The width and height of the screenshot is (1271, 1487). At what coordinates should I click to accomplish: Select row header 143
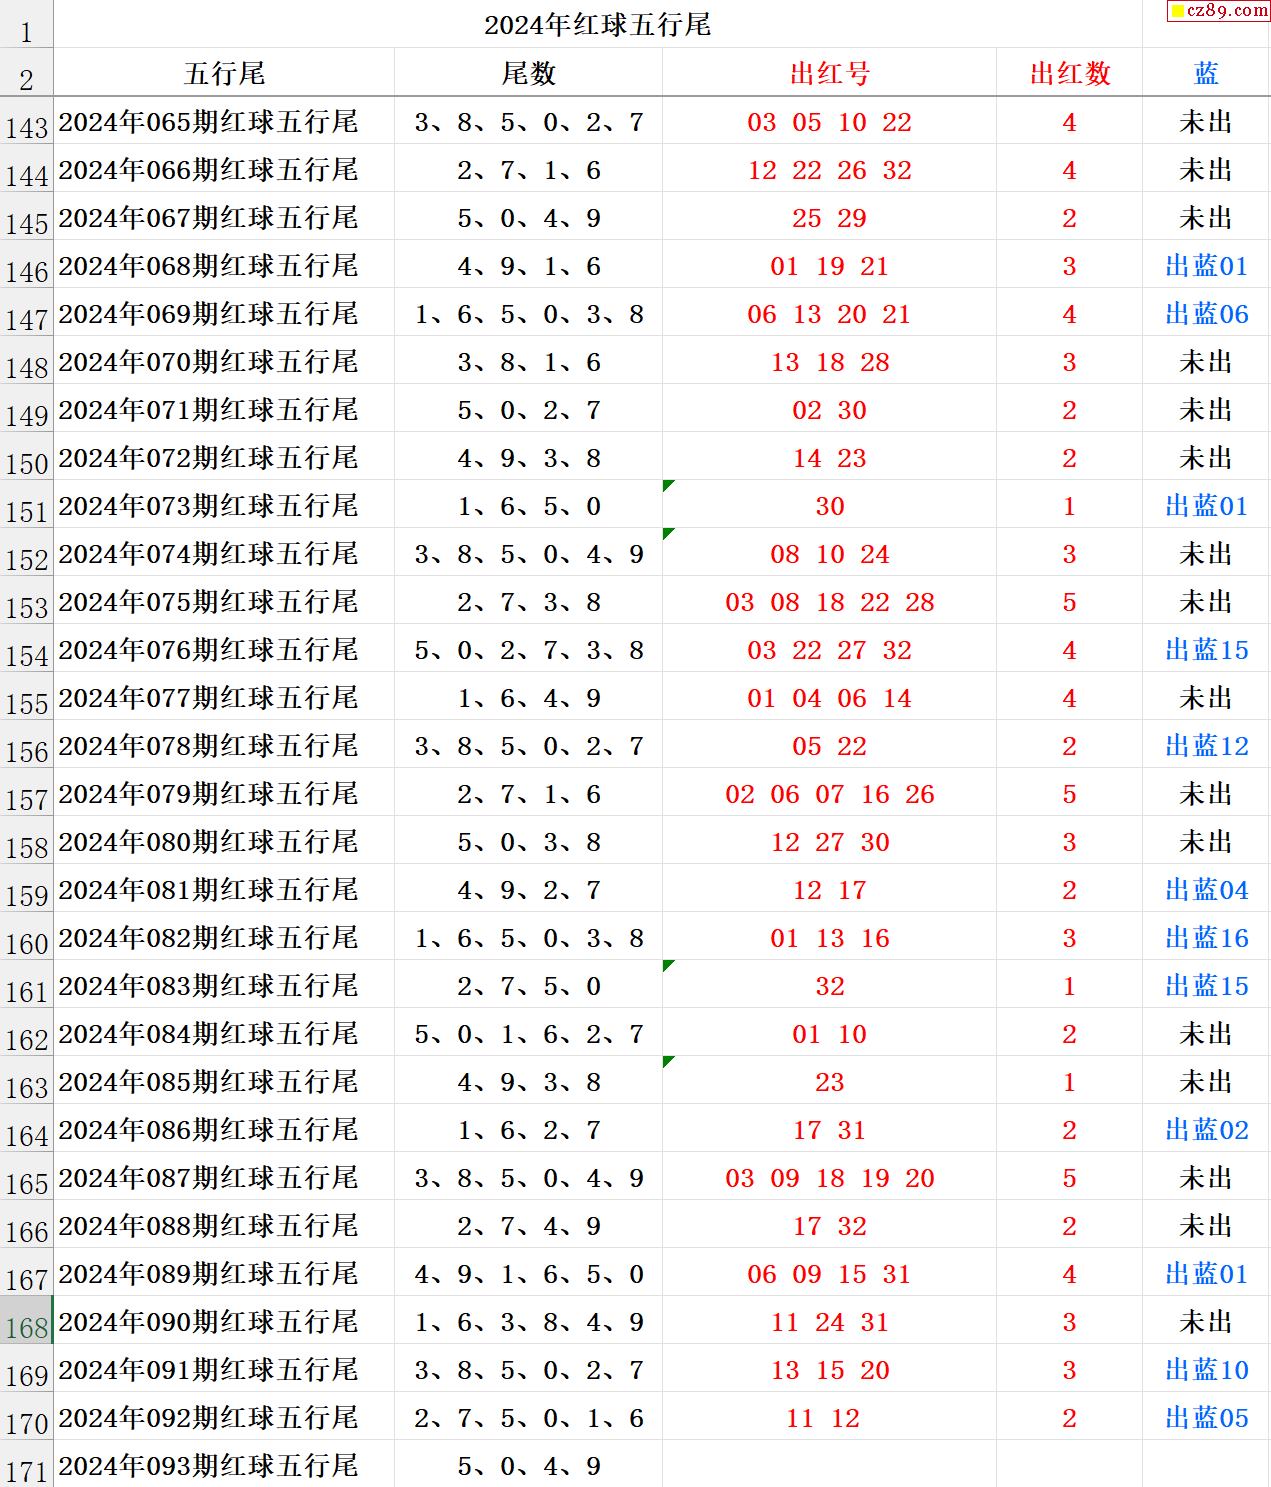tap(26, 122)
